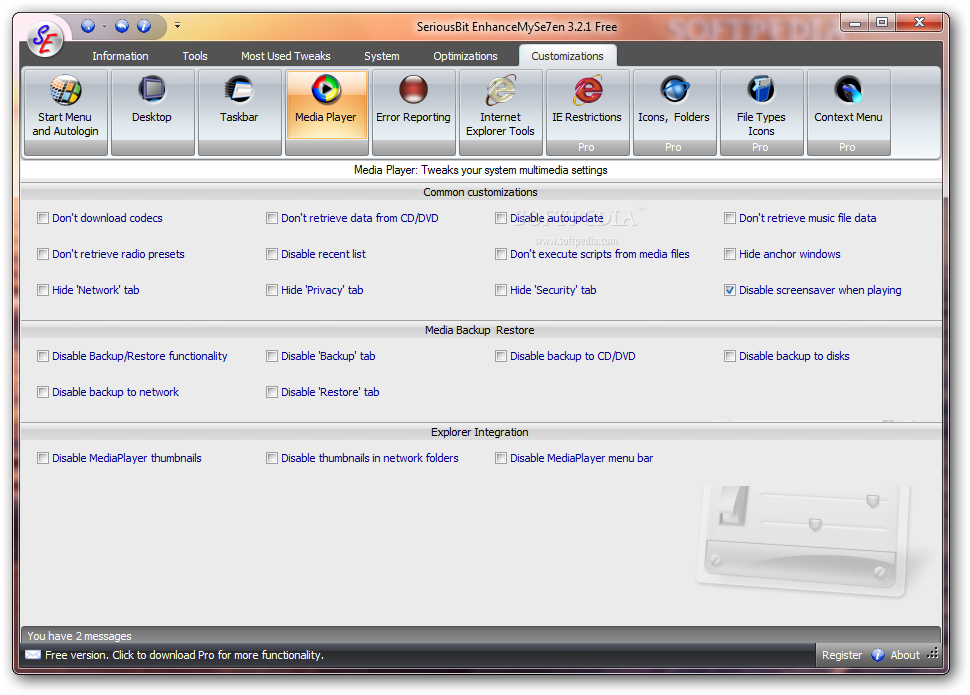Open File Types Icons Pro section

762,112
